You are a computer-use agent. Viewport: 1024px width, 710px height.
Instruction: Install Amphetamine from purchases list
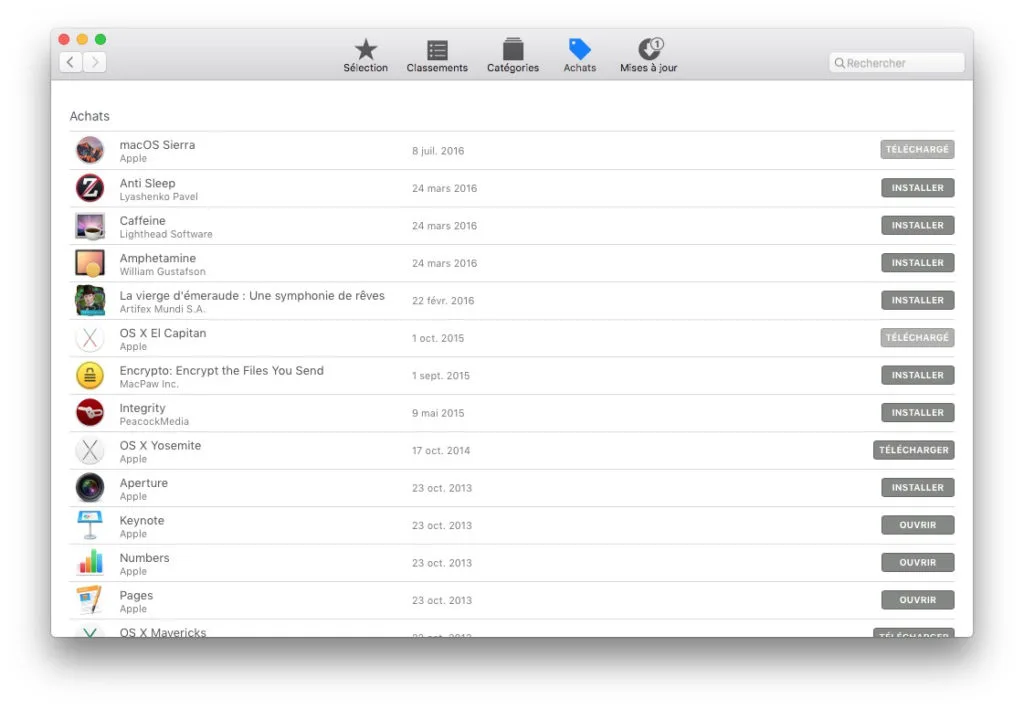[917, 262]
